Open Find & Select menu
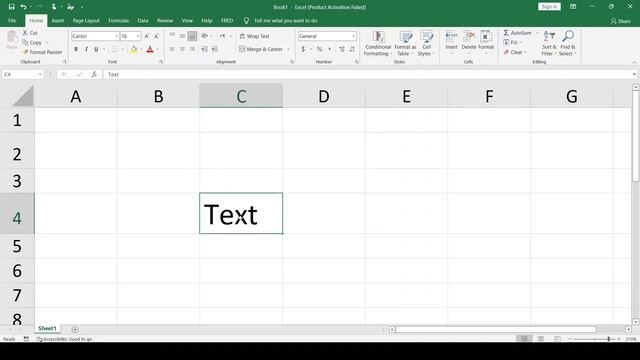The height and width of the screenshot is (360, 640). [x=567, y=43]
